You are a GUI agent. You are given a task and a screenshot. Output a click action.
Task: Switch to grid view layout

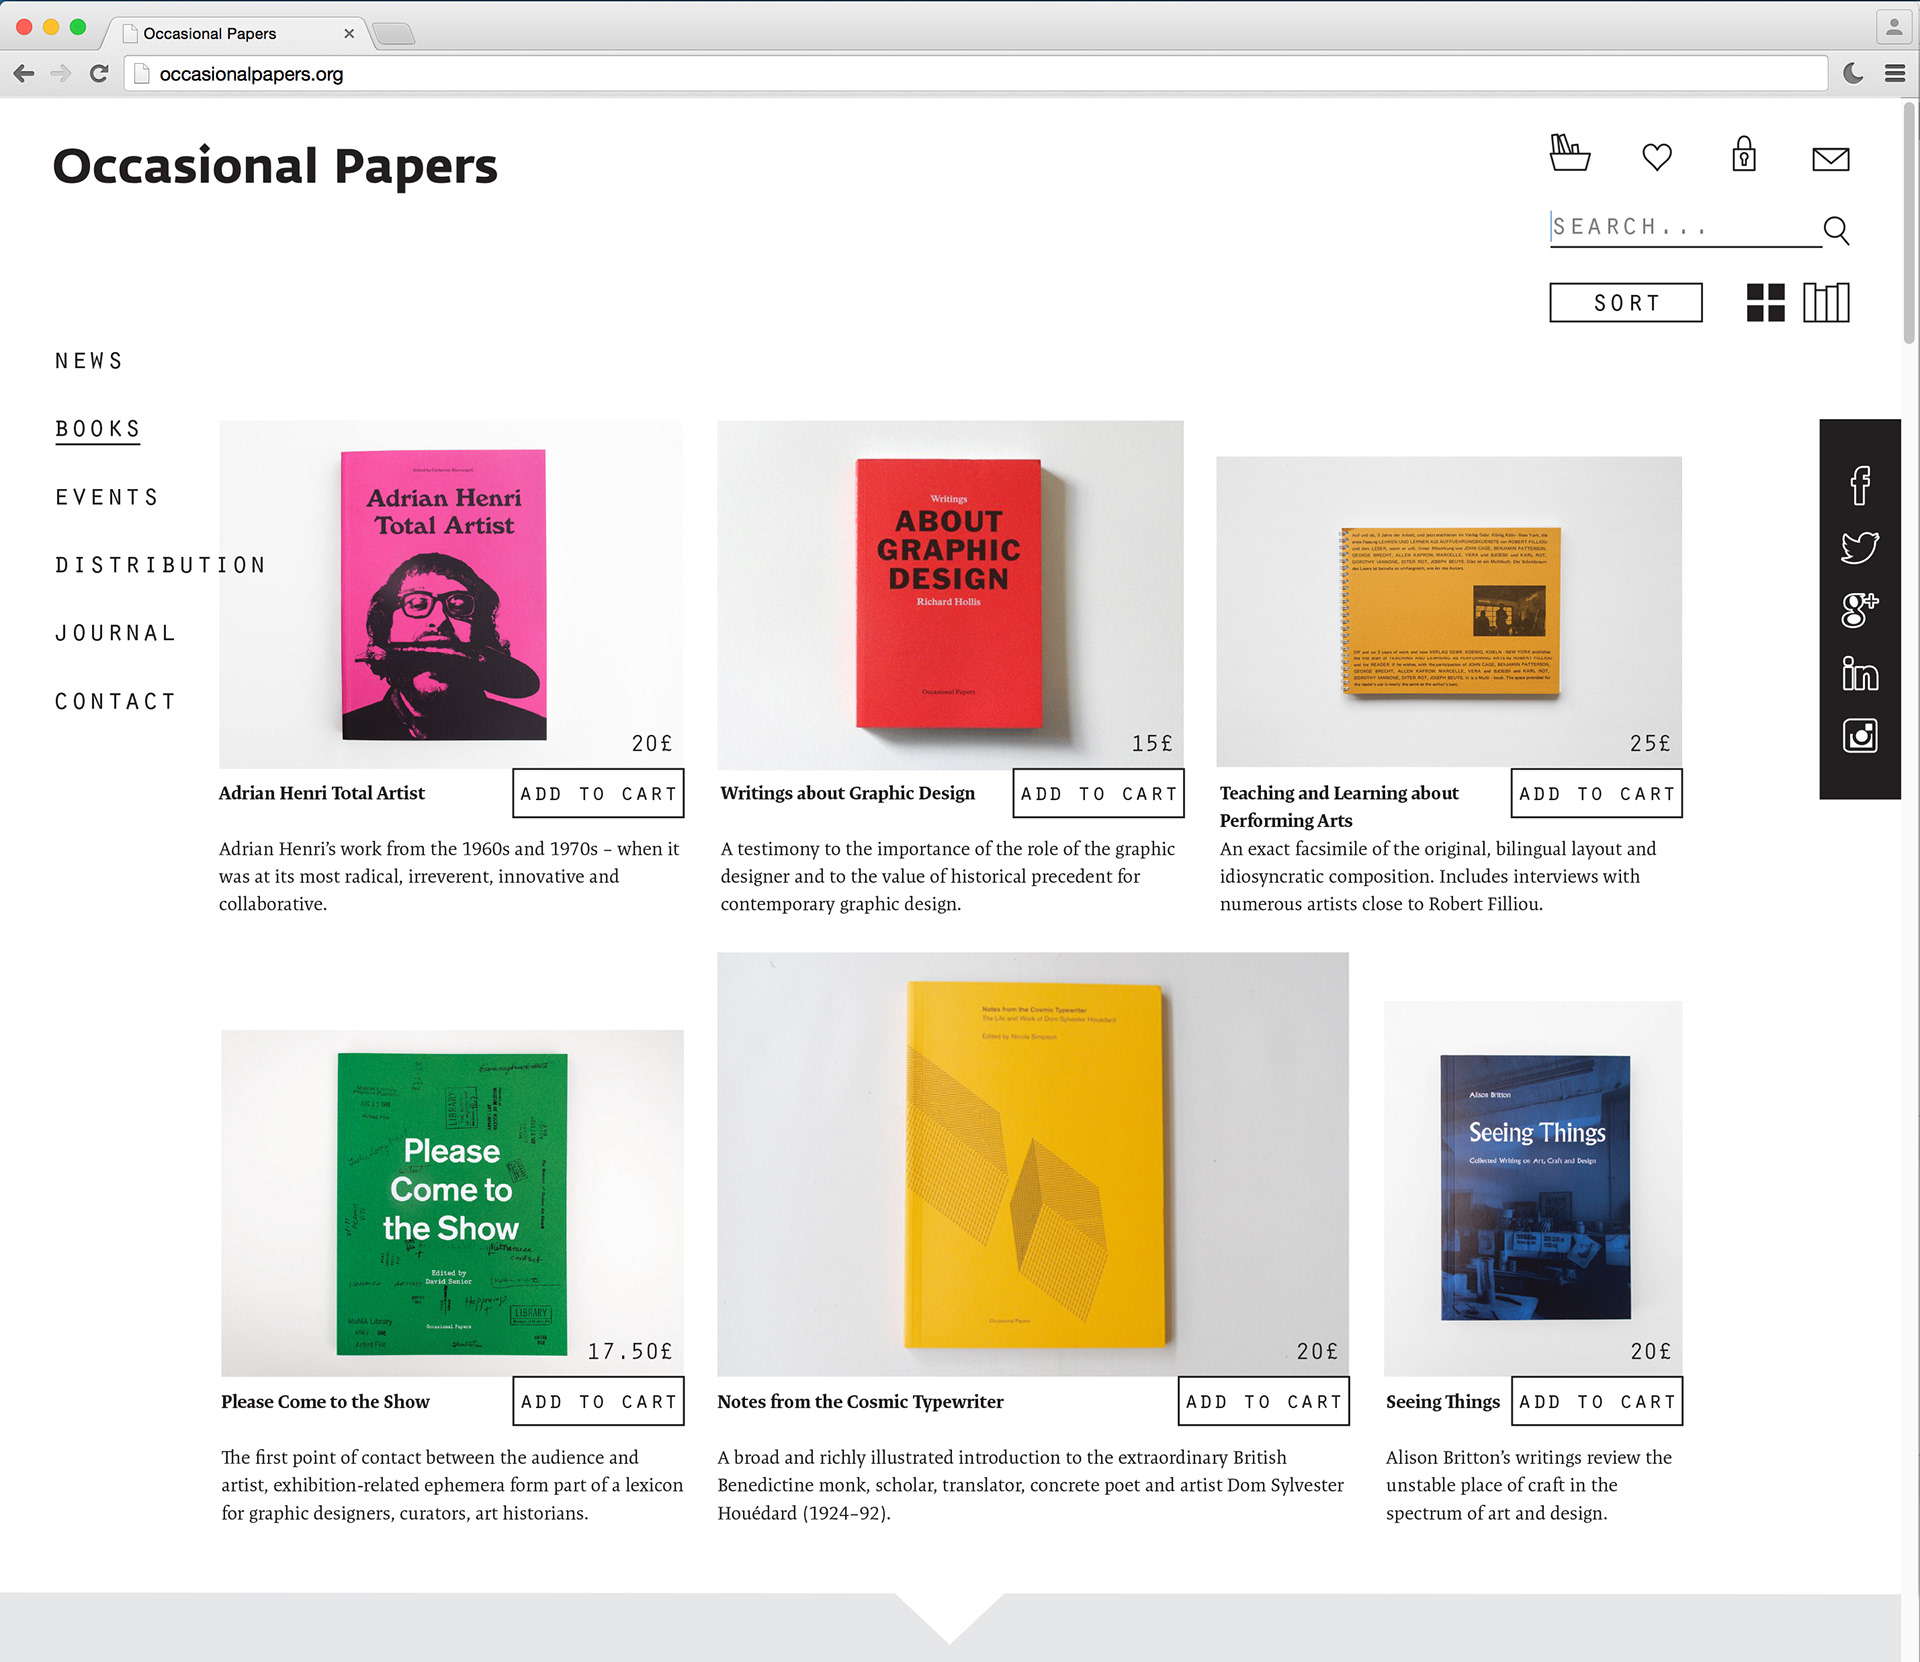tap(1766, 303)
